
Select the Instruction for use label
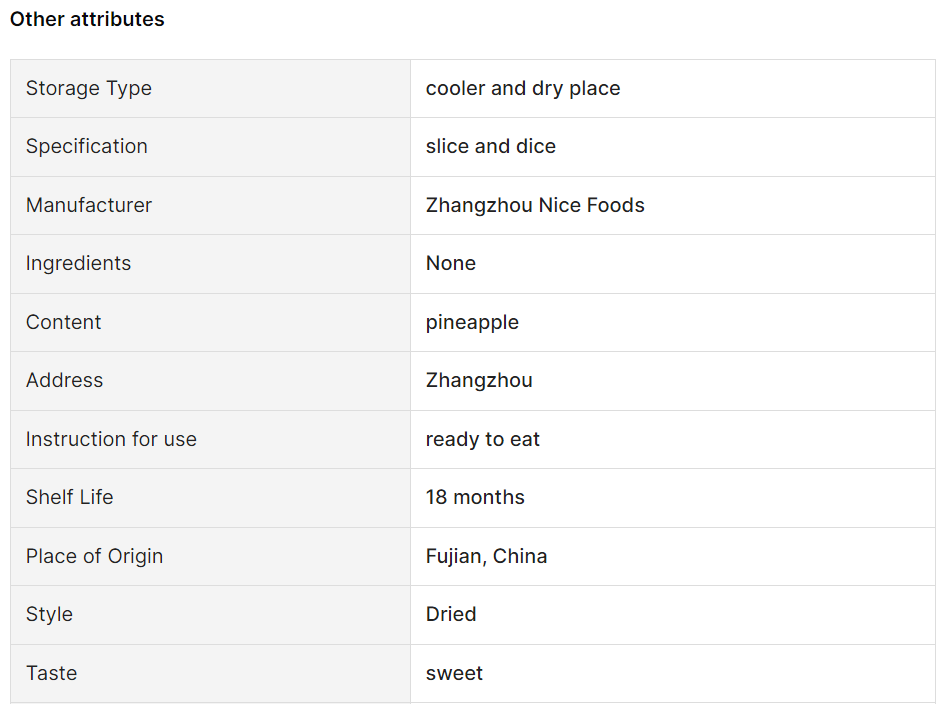click(x=111, y=439)
